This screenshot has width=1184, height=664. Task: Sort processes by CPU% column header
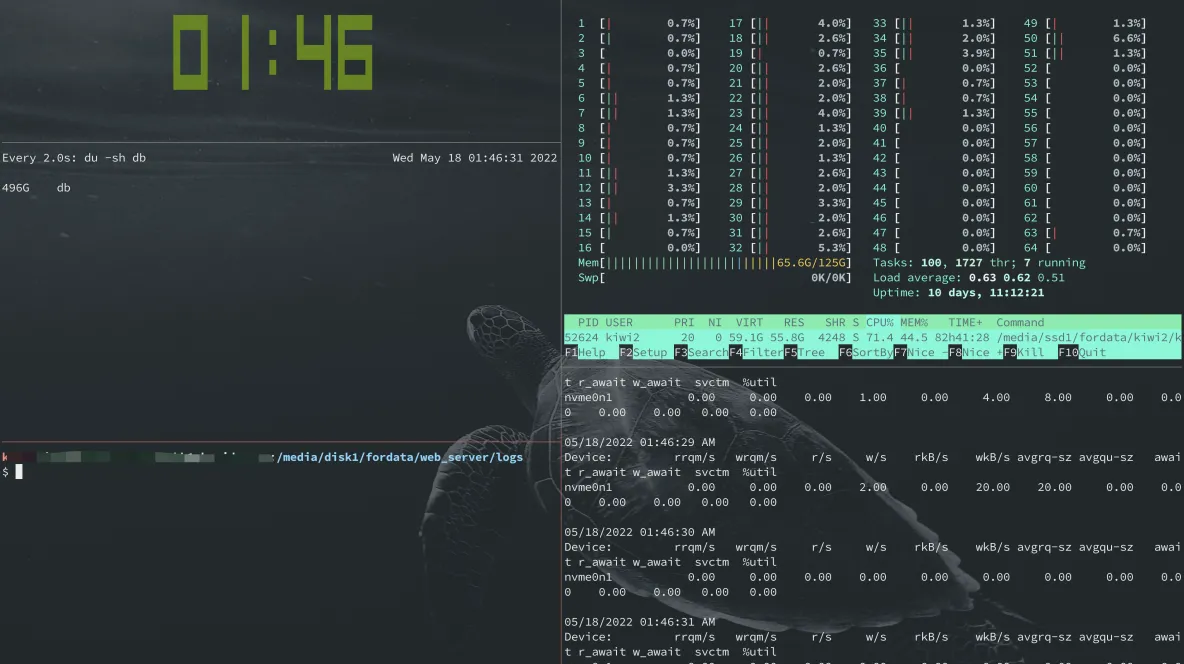pyautogui.click(x=880, y=323)
